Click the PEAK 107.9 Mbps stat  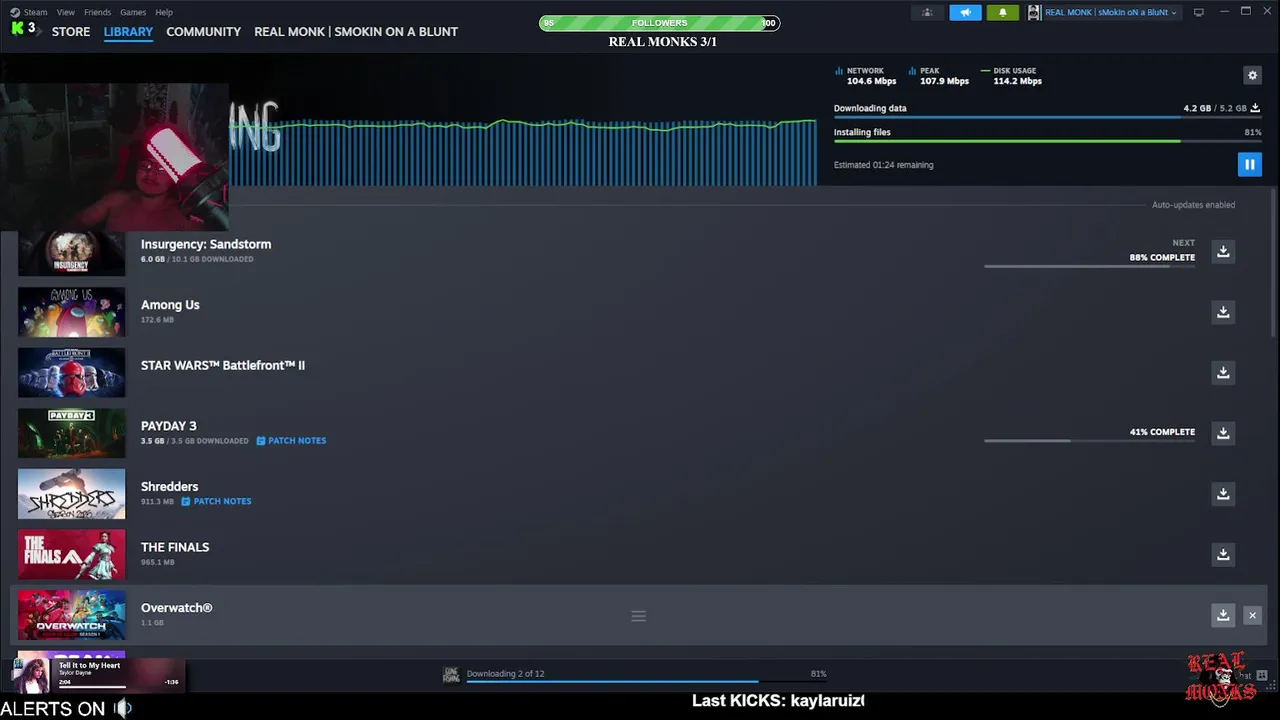[x=939, y=76]
